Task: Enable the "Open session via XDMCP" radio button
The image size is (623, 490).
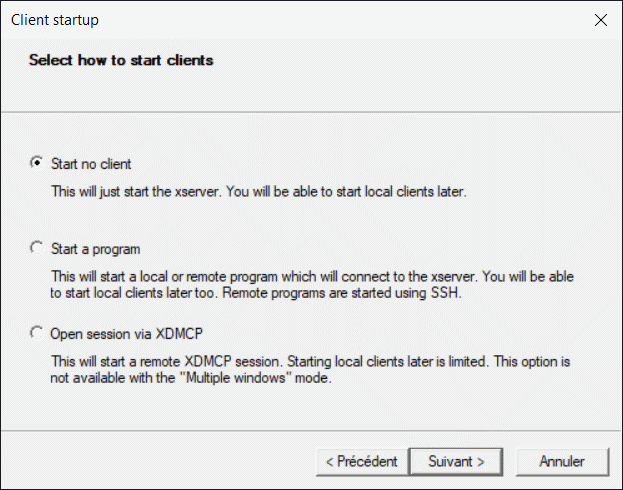Action: click(38, 332)
